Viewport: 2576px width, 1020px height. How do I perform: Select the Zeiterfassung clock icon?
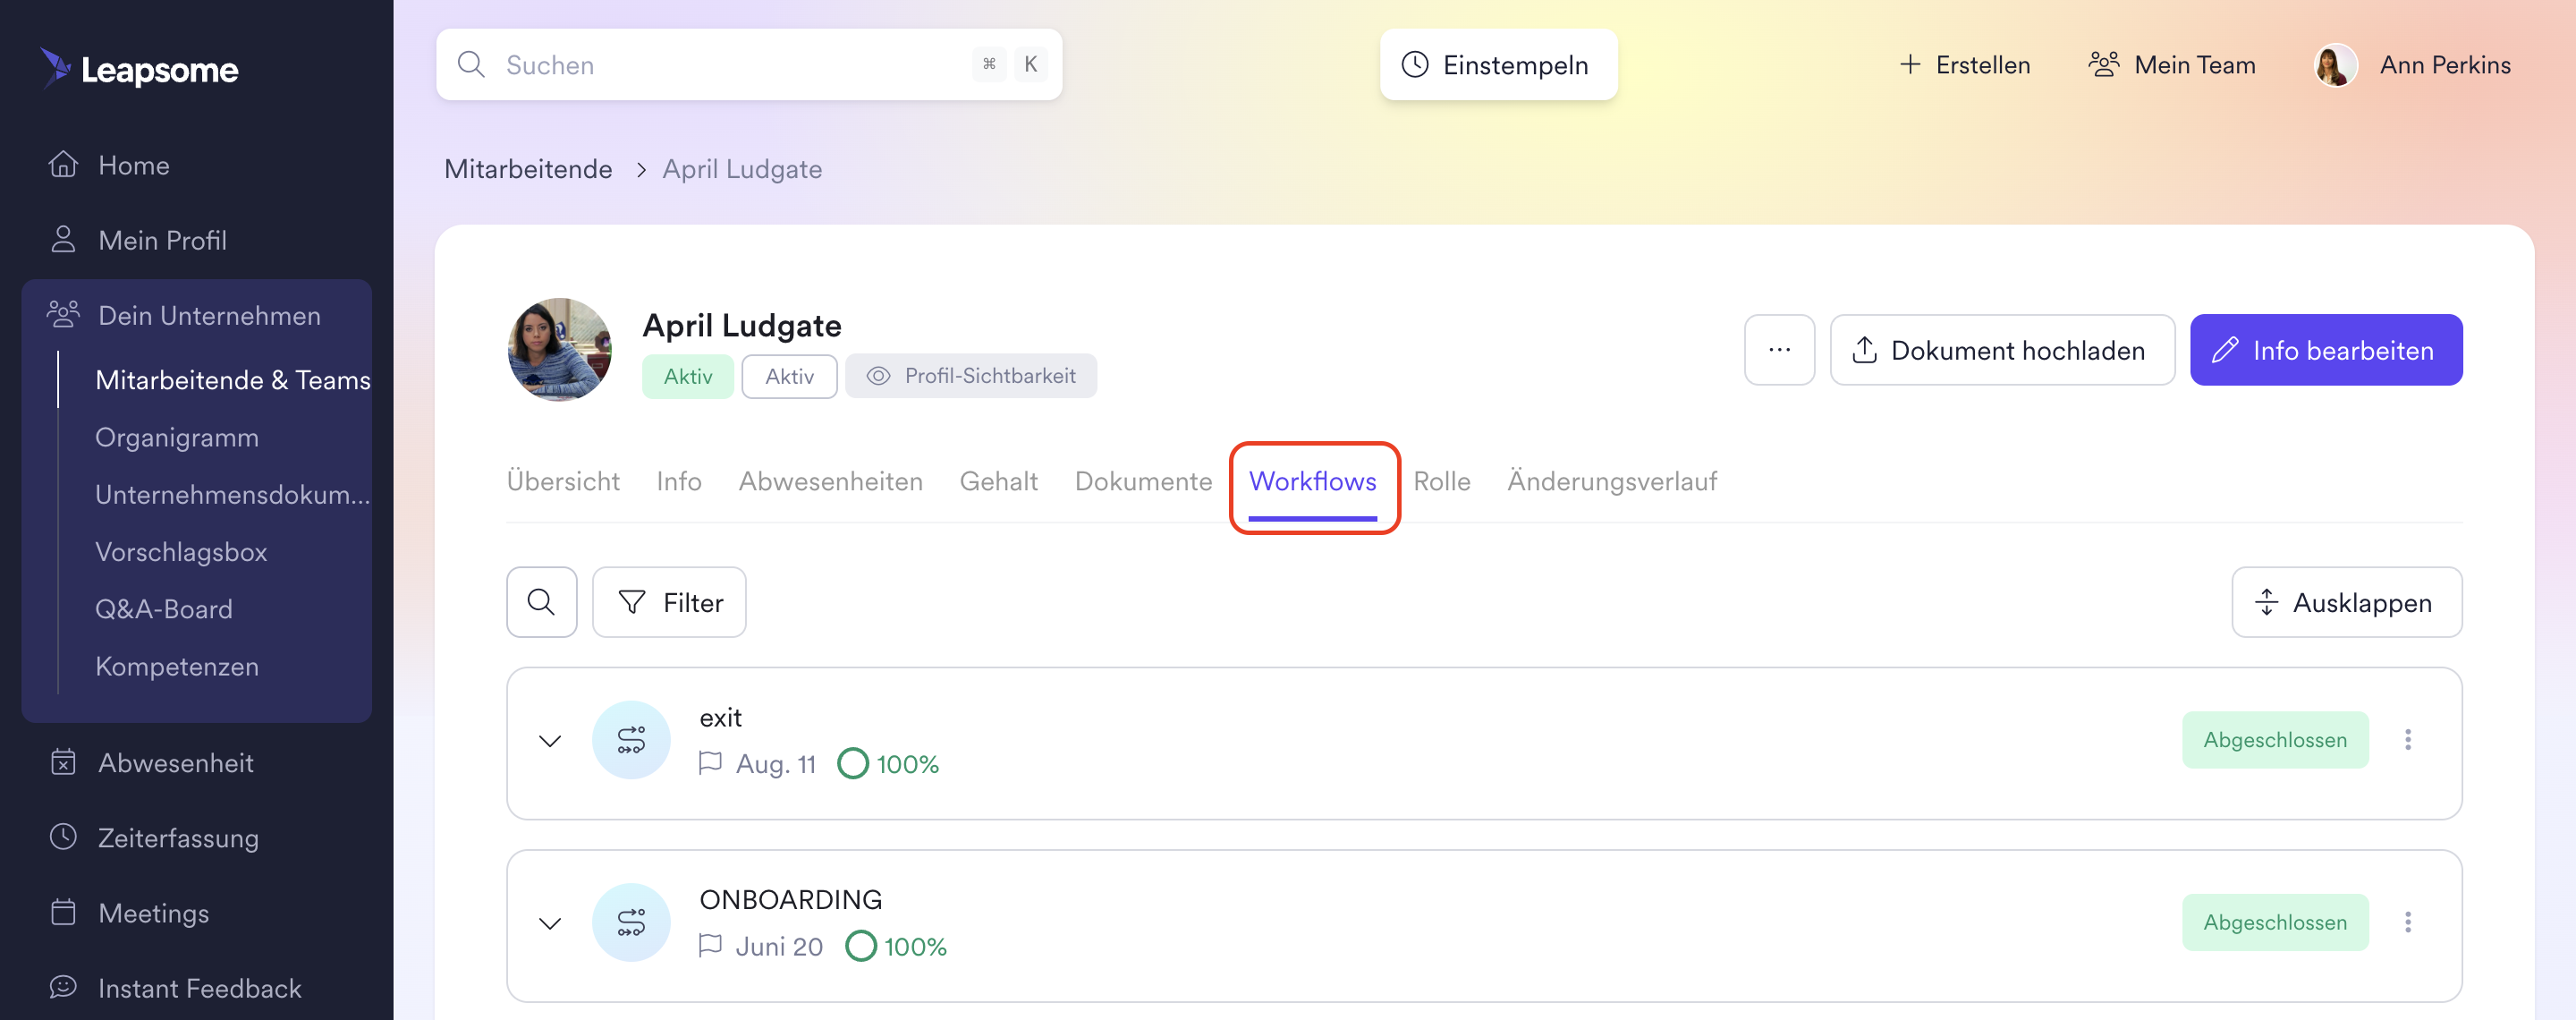tap(63, 837)
